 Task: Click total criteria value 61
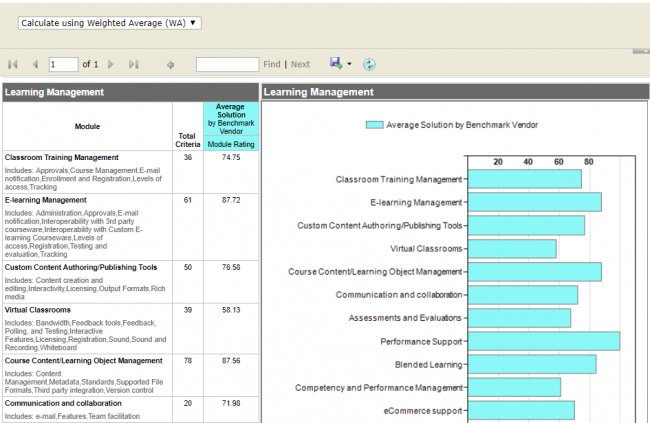(x=188, y=200)
